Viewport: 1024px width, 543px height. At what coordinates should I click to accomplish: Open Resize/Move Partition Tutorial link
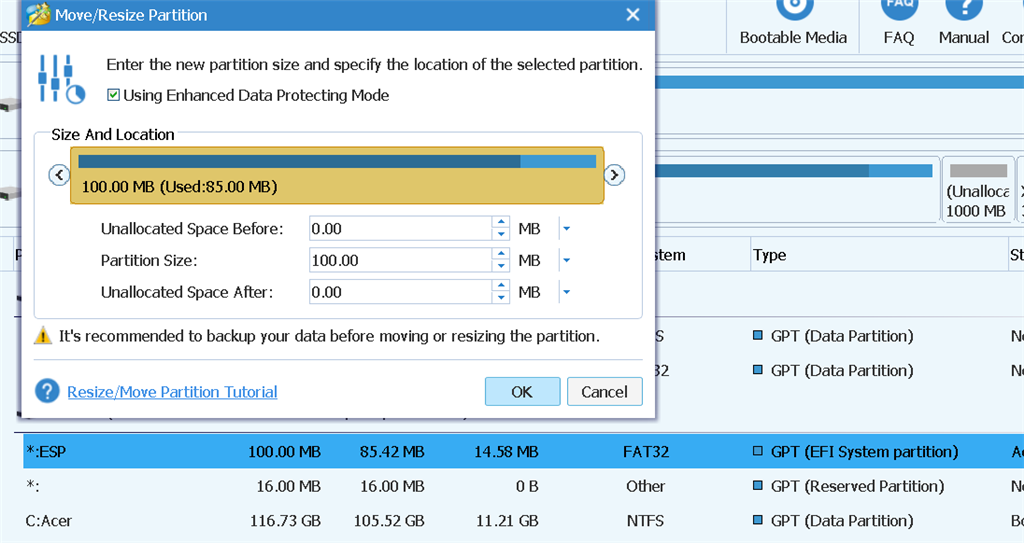pos(172,392)
